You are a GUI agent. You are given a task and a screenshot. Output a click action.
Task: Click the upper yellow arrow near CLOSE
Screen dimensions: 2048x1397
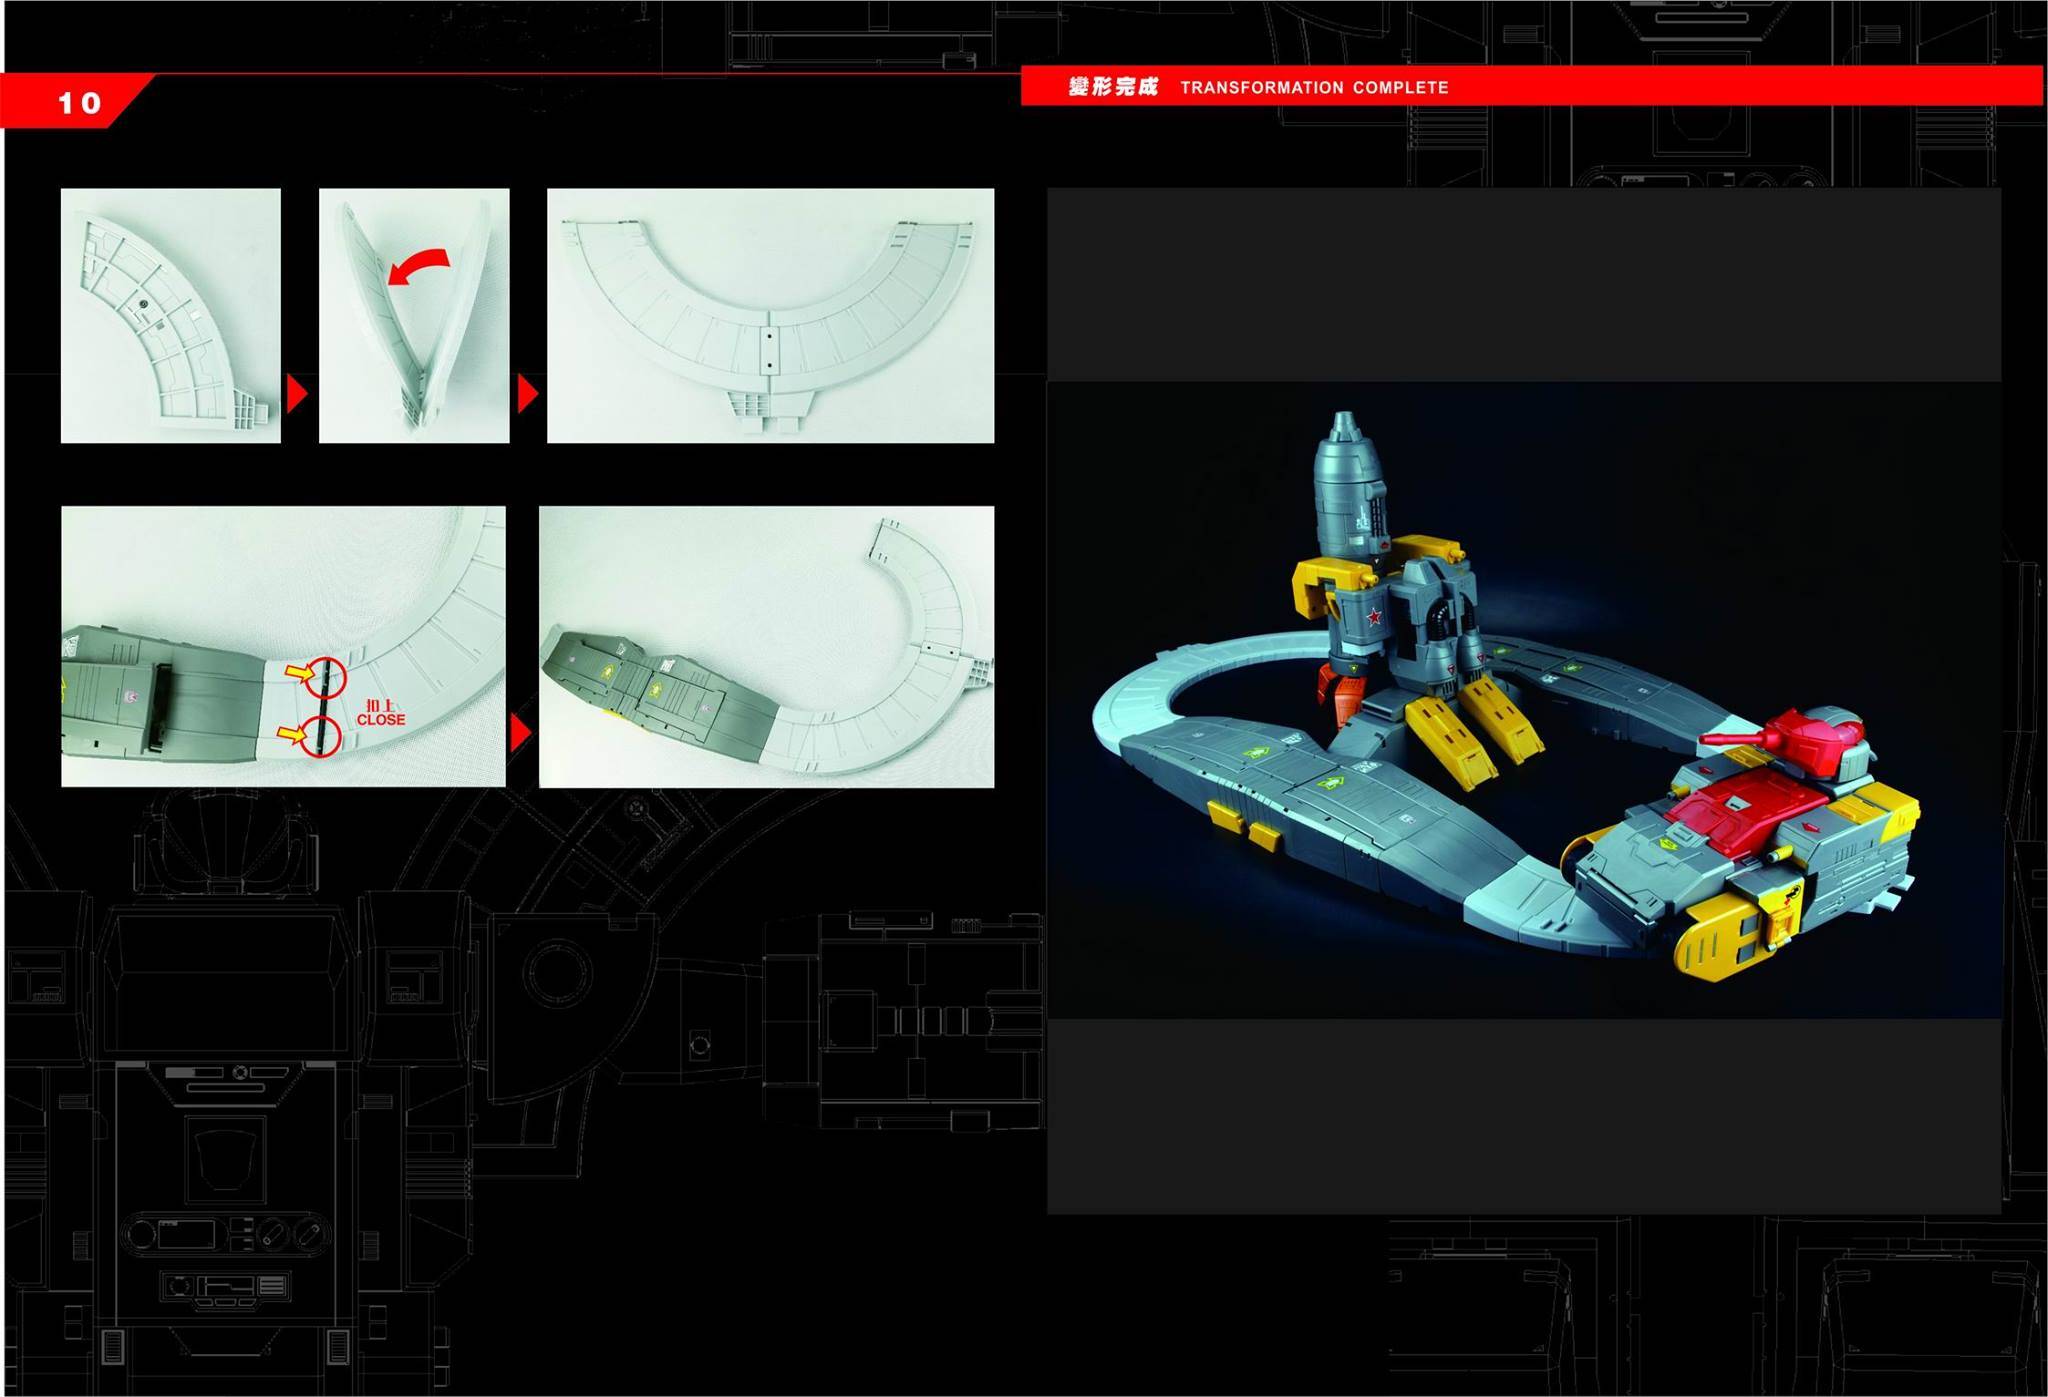pos(298,674)
